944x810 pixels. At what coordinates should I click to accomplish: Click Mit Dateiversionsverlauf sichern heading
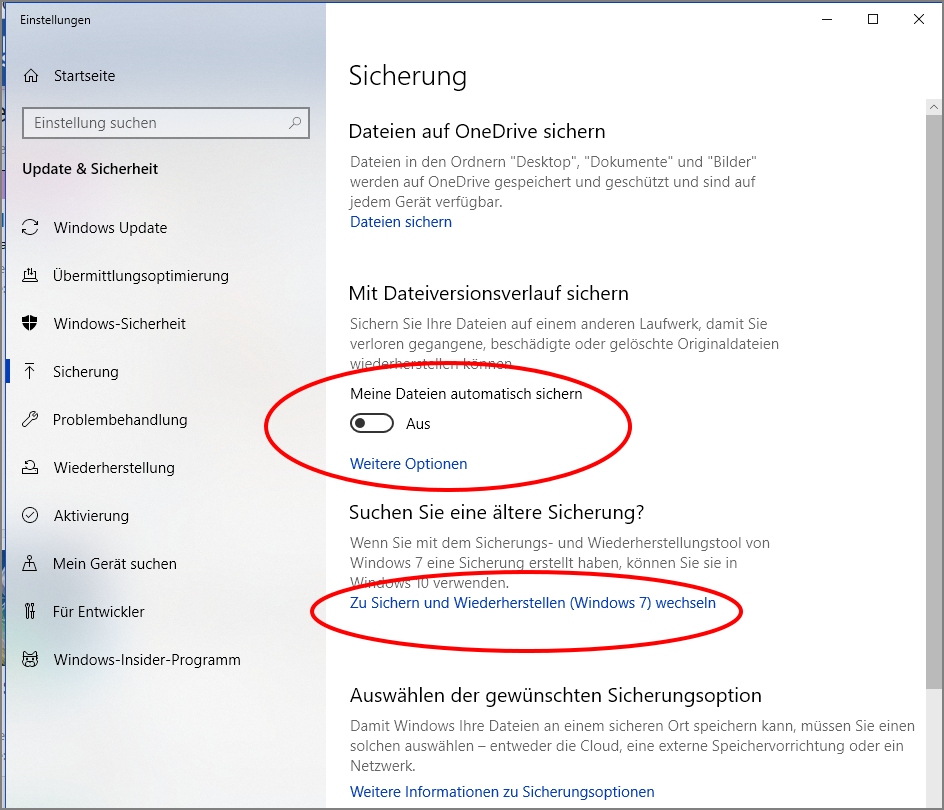[489, 293]
